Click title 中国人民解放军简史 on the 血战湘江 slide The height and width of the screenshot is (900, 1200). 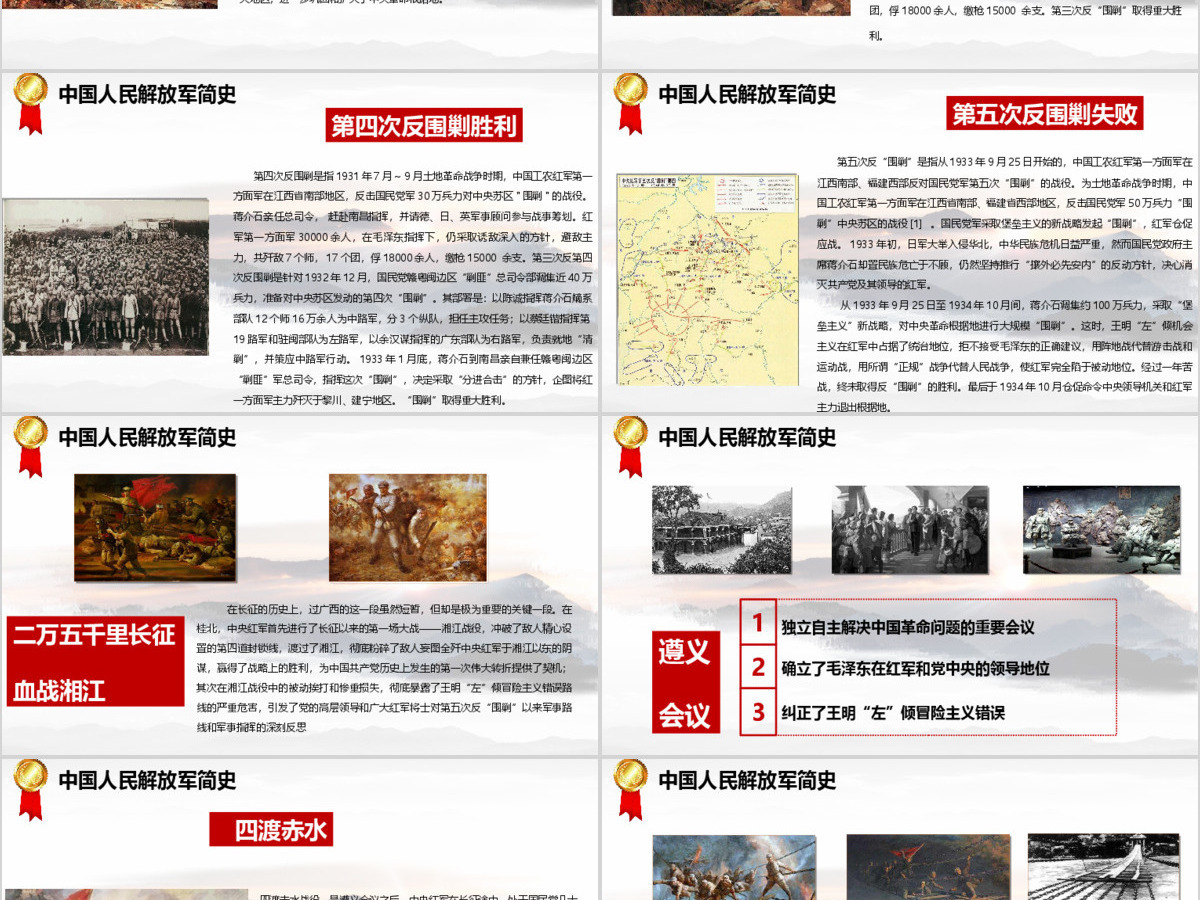click(x=147, y=437)
